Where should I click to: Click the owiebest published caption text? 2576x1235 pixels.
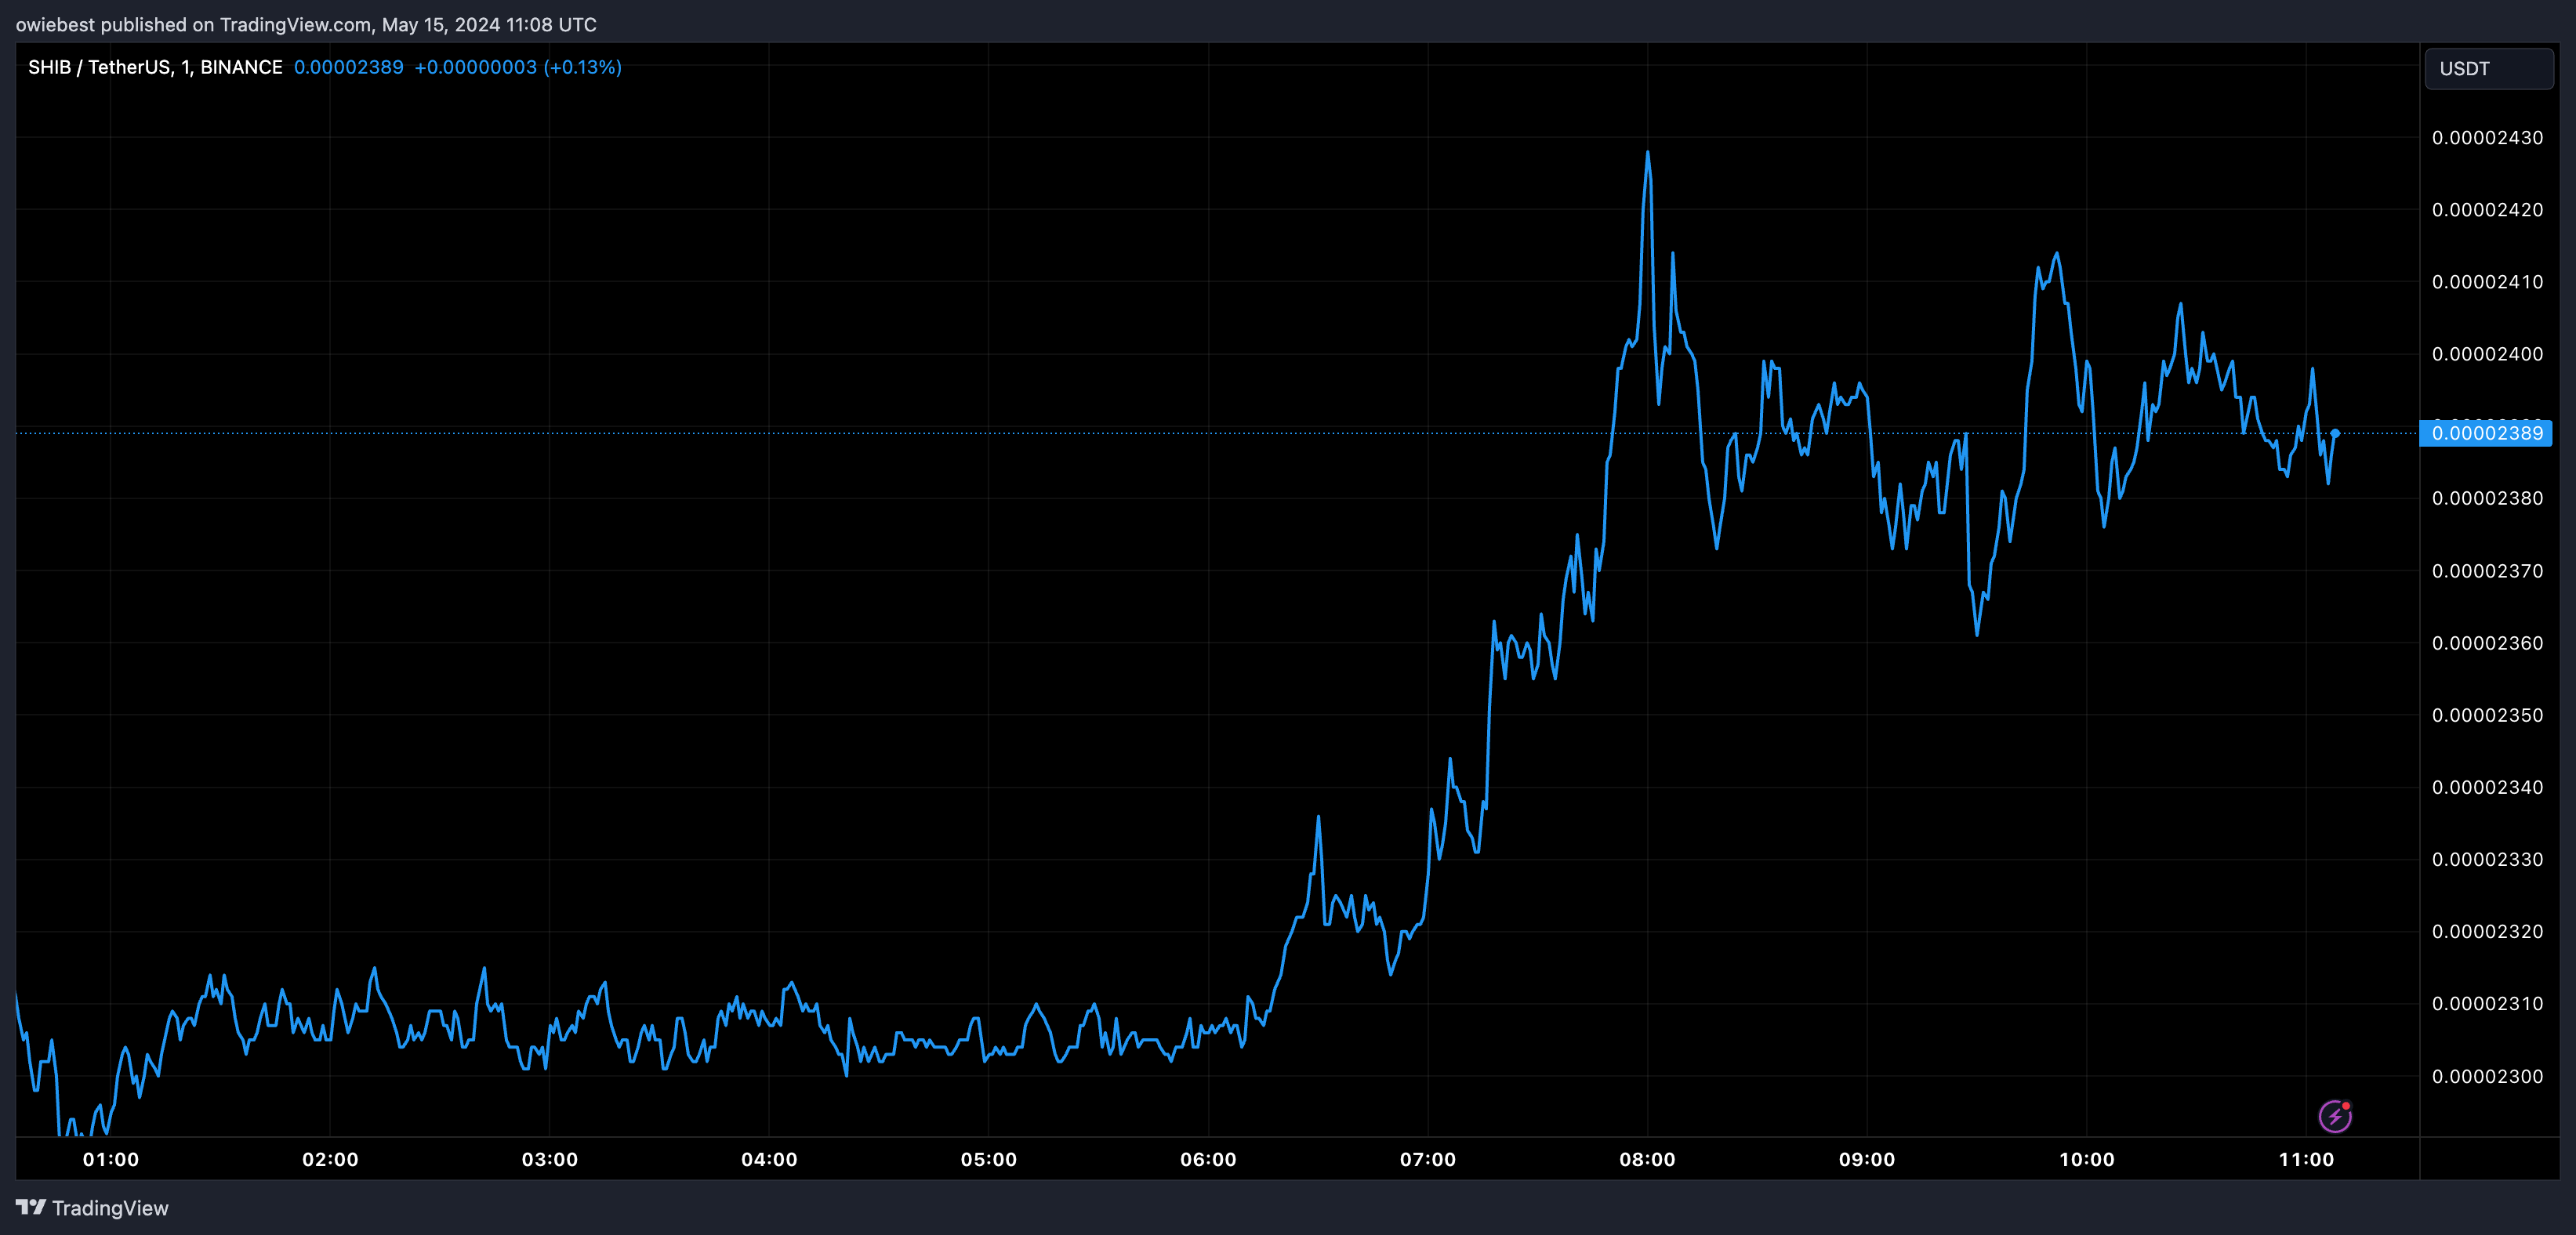point(306,24)
